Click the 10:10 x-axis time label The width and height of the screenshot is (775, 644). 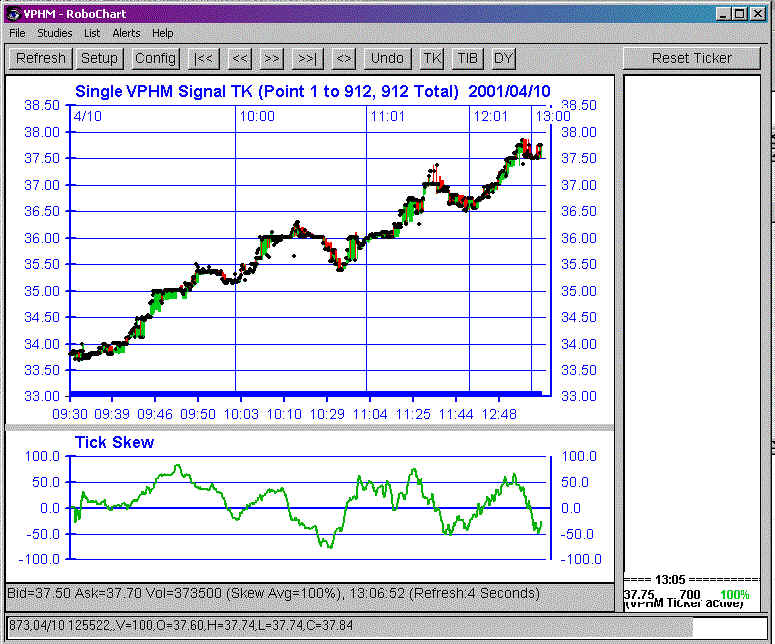click(284, 414)
